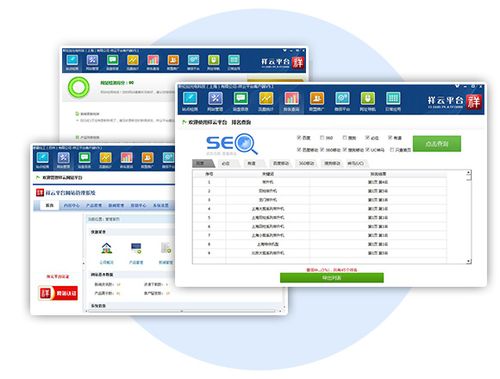Toggle the 必应 checkbox in the upper row

[368, 137]
